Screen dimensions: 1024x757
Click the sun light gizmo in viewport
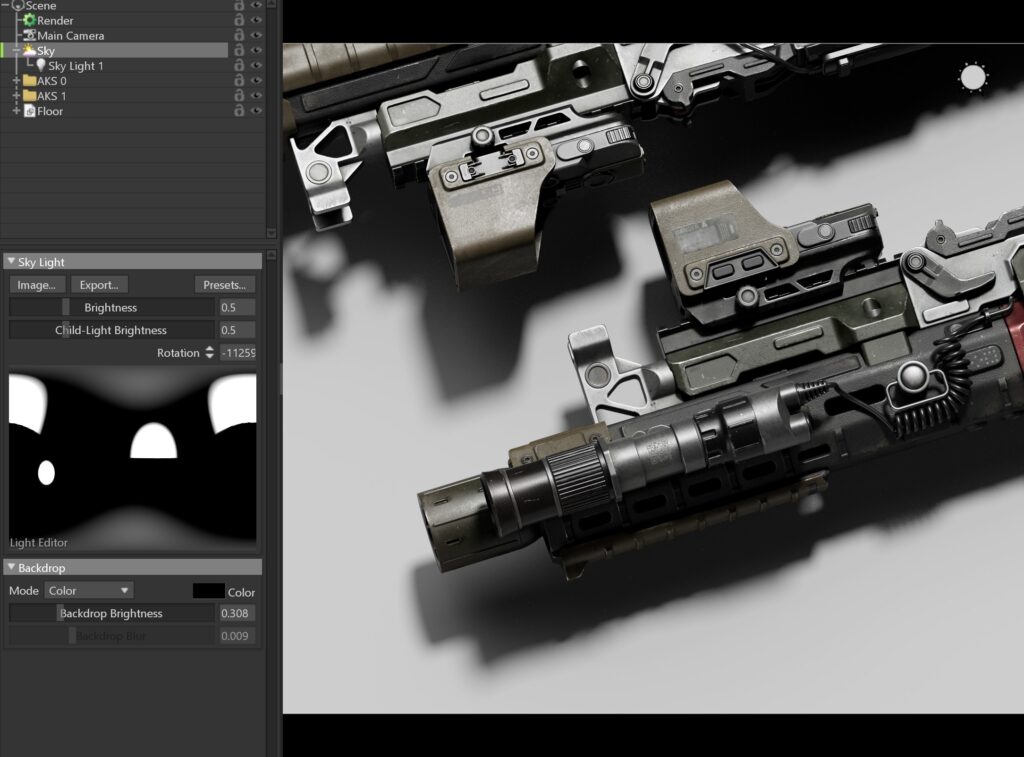click(973, 78)
